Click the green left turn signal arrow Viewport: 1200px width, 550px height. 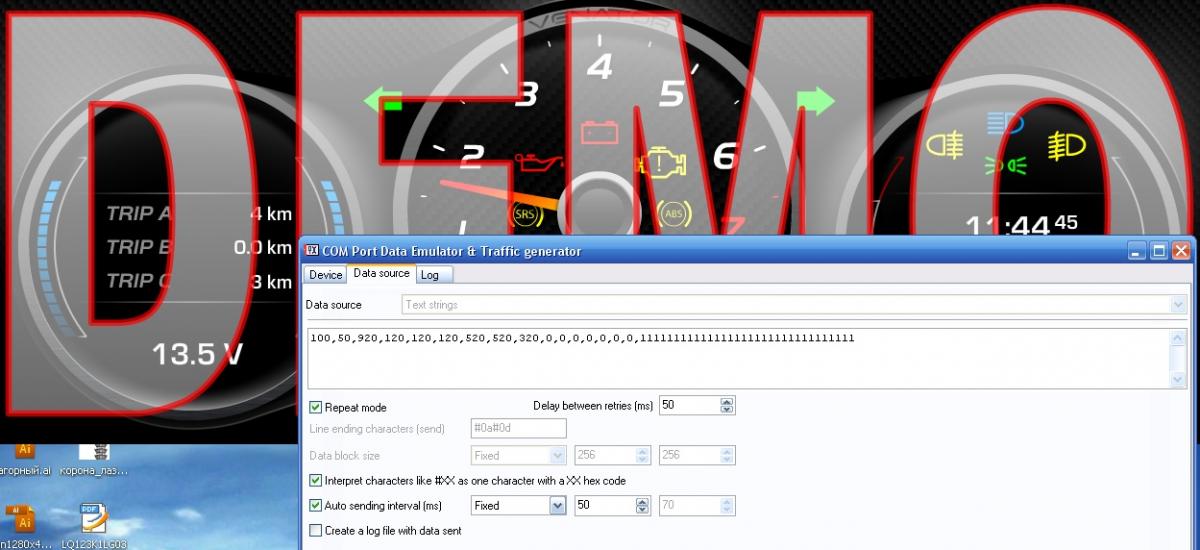(383, 102)
